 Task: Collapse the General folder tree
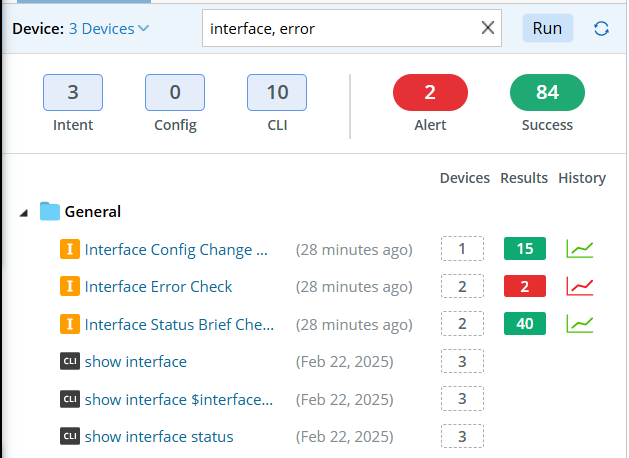[24, 212]
